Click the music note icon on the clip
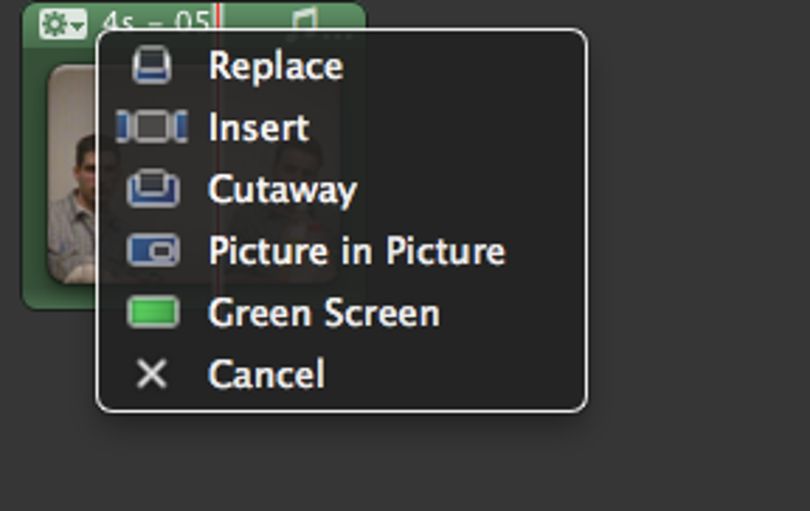The image size is (810, 511). point(304,18)
